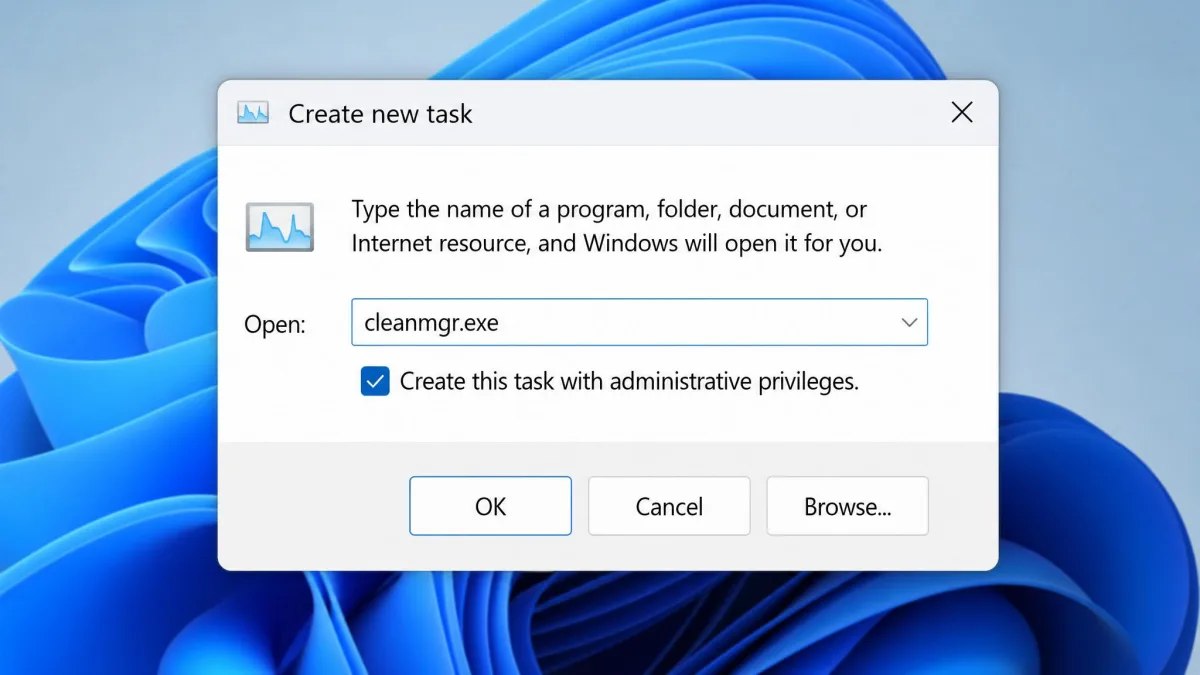
Task: Confirm the new task with OK
Action: [x=490, y=506]
